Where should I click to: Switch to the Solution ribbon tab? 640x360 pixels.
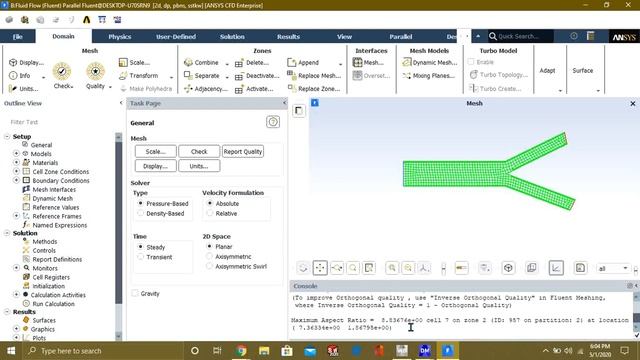tap(232, 36)
